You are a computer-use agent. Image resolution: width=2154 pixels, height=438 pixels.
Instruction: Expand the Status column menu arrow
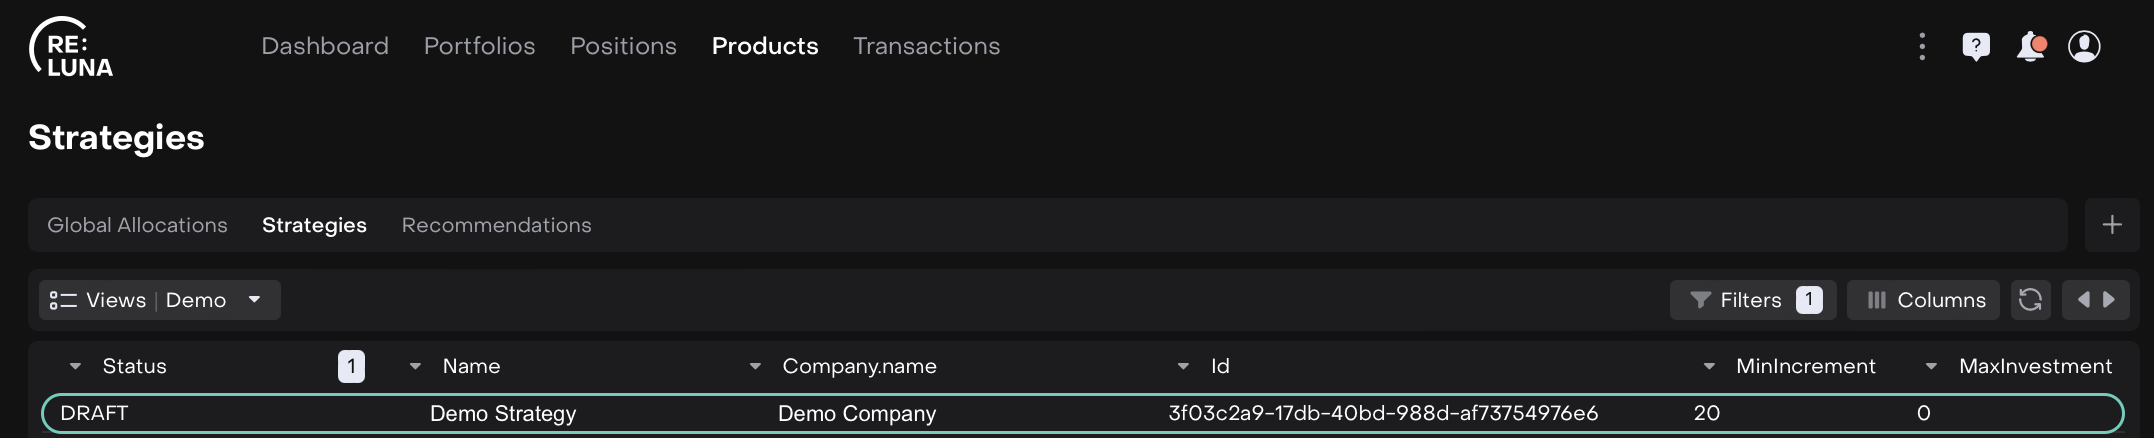click(x=75, y=367)
